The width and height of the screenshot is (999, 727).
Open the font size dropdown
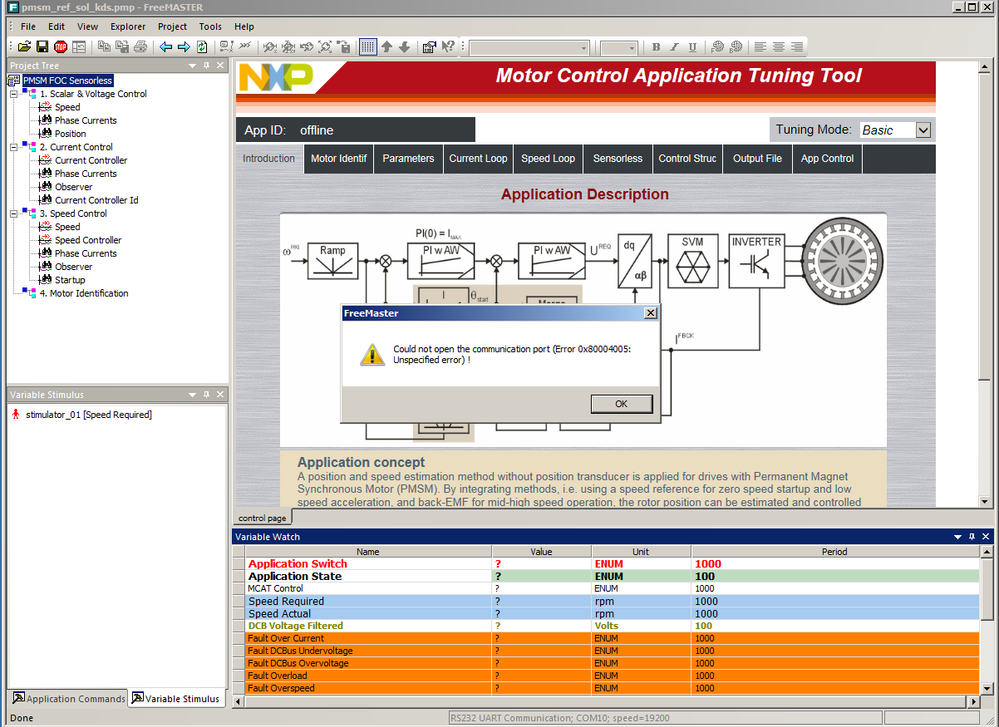point(632,48)
